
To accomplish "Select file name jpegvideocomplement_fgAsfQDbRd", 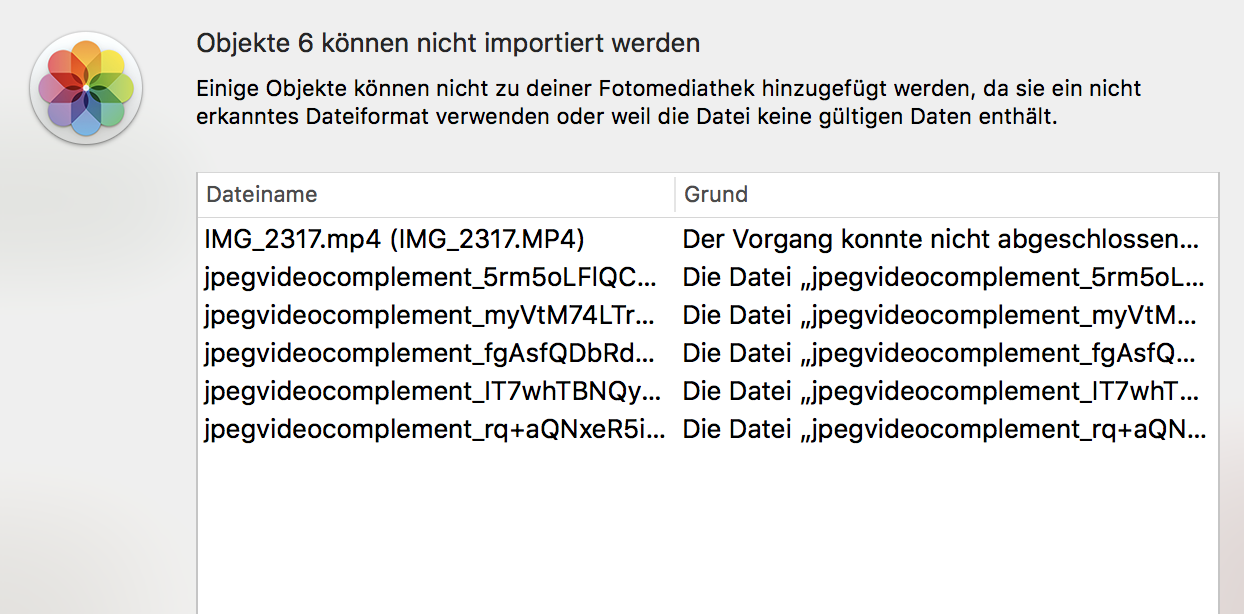I will pos(431,354).
